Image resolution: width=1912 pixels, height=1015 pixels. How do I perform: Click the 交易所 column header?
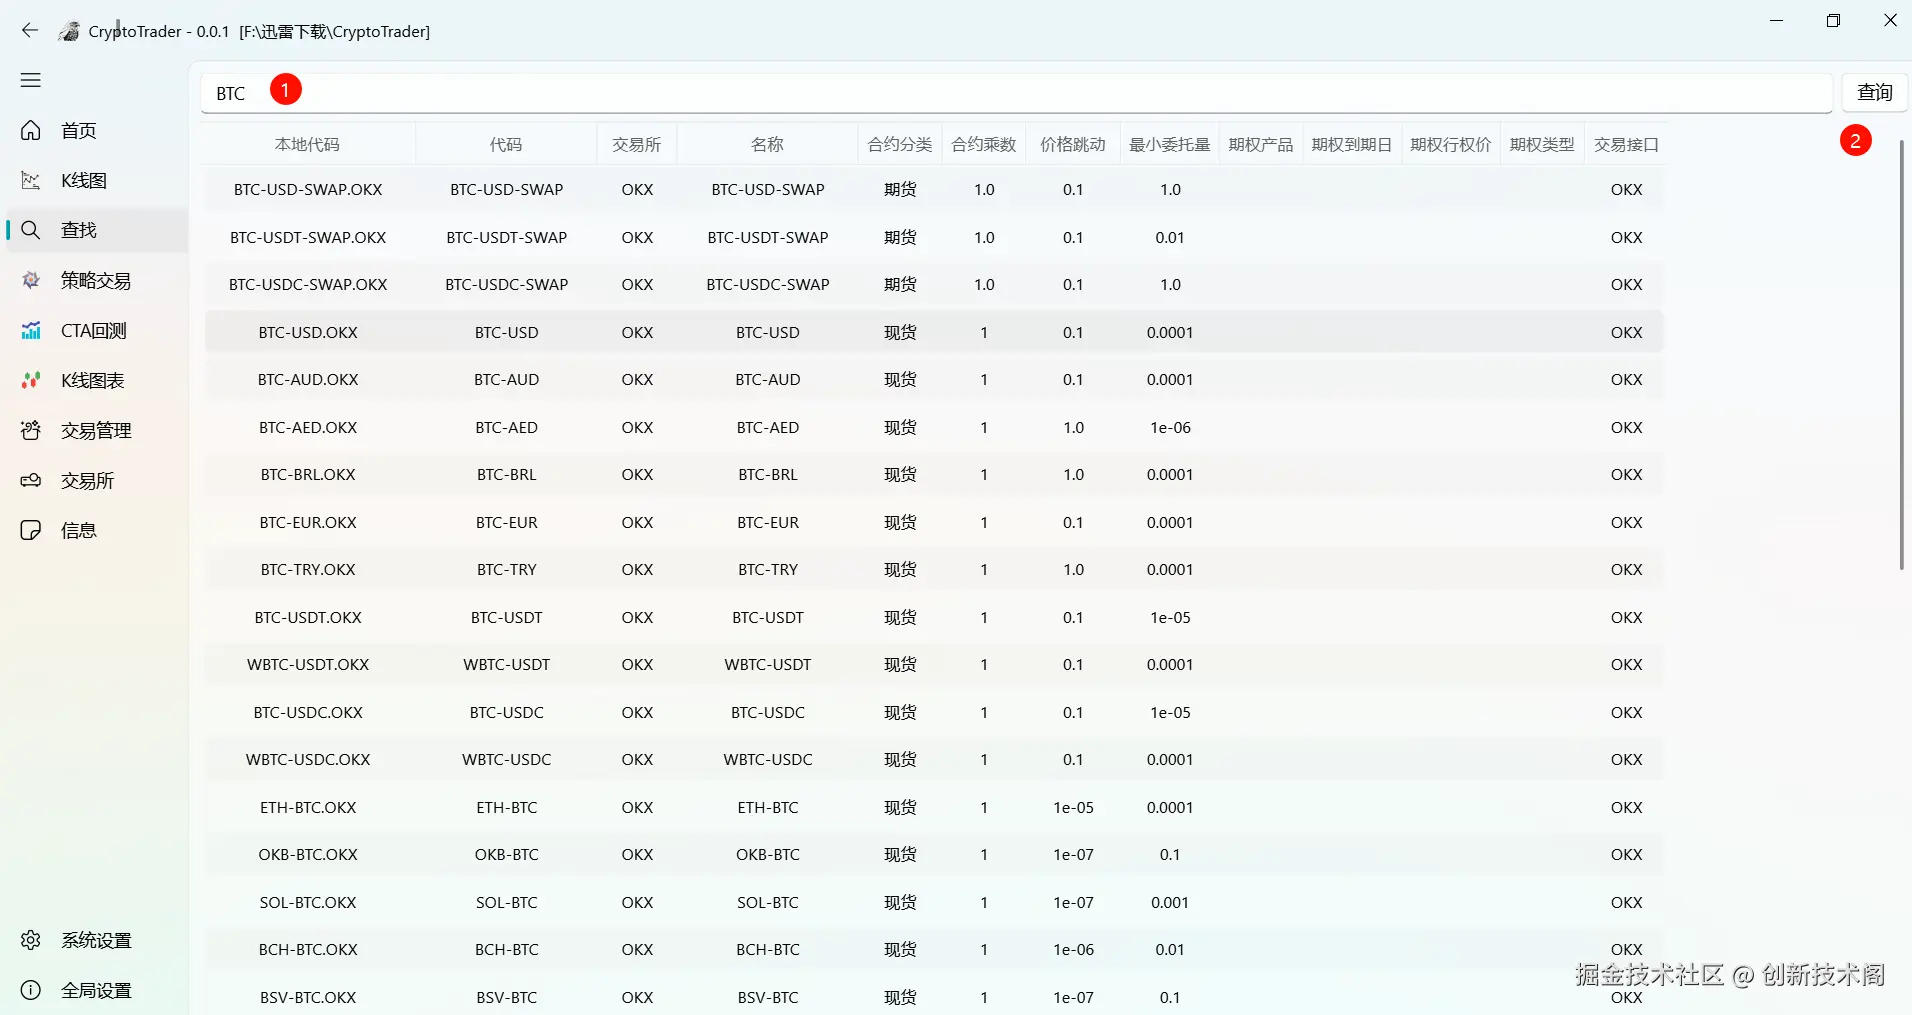pos(637,144)
